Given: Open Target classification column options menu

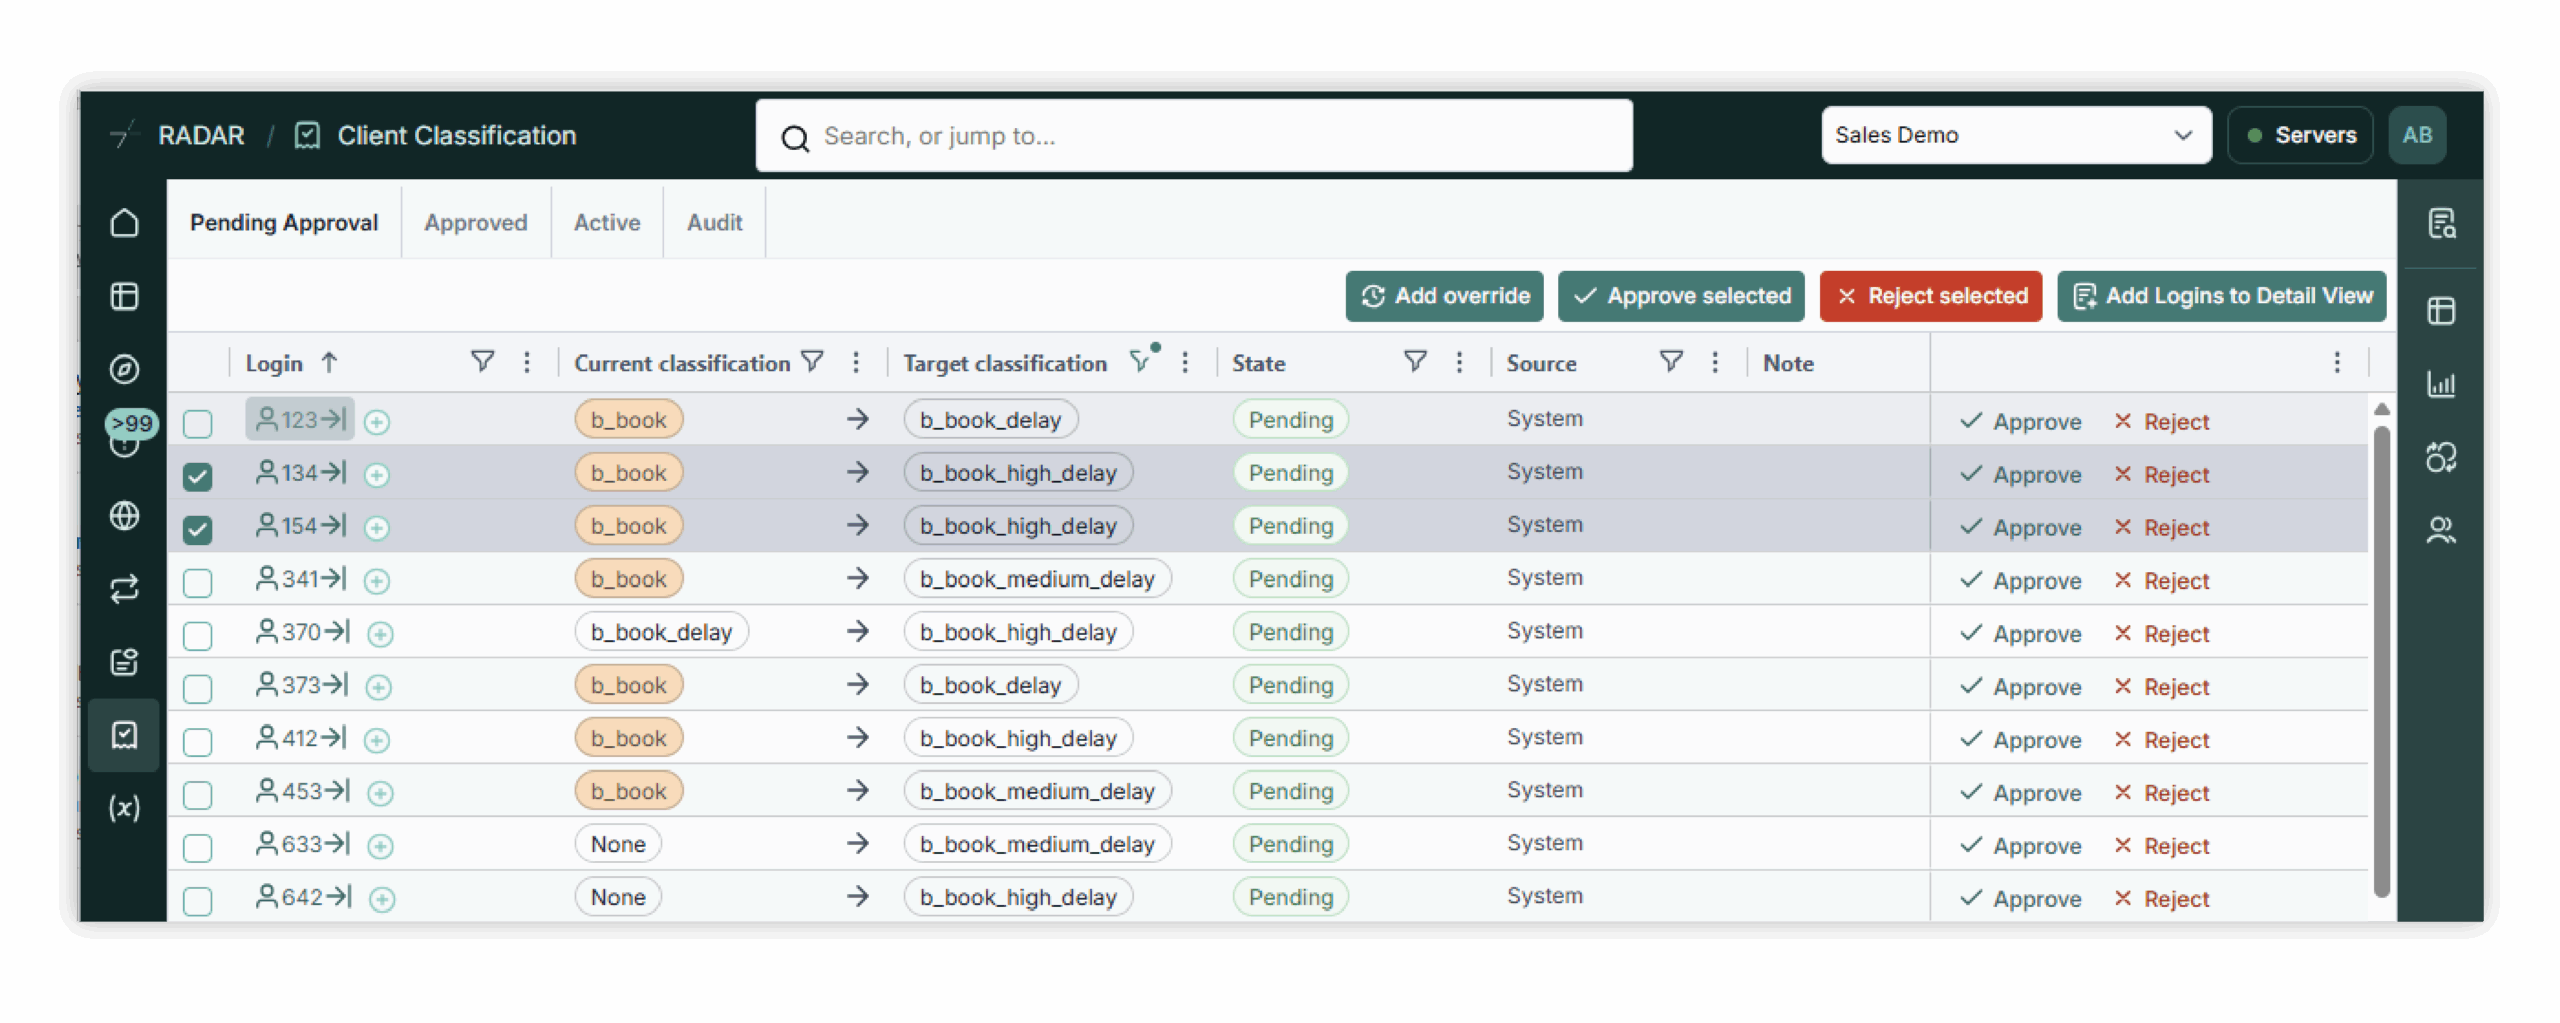Looking at the screenshot, I should pyautogui.click(x=1185, y=362).
